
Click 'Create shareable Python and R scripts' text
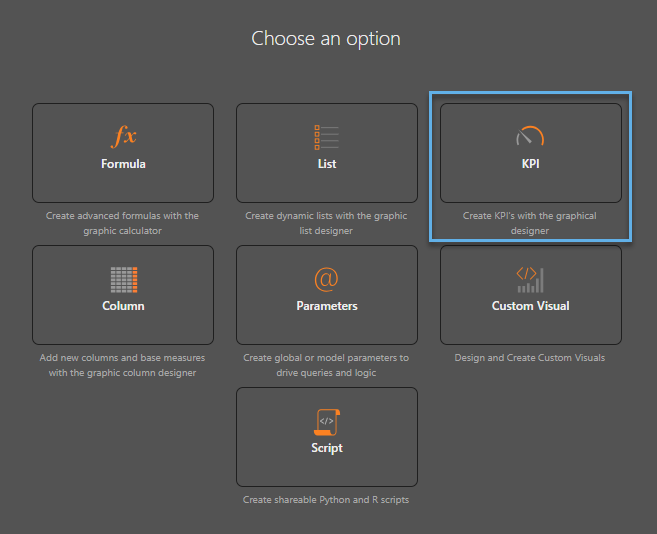pos(326,500)
